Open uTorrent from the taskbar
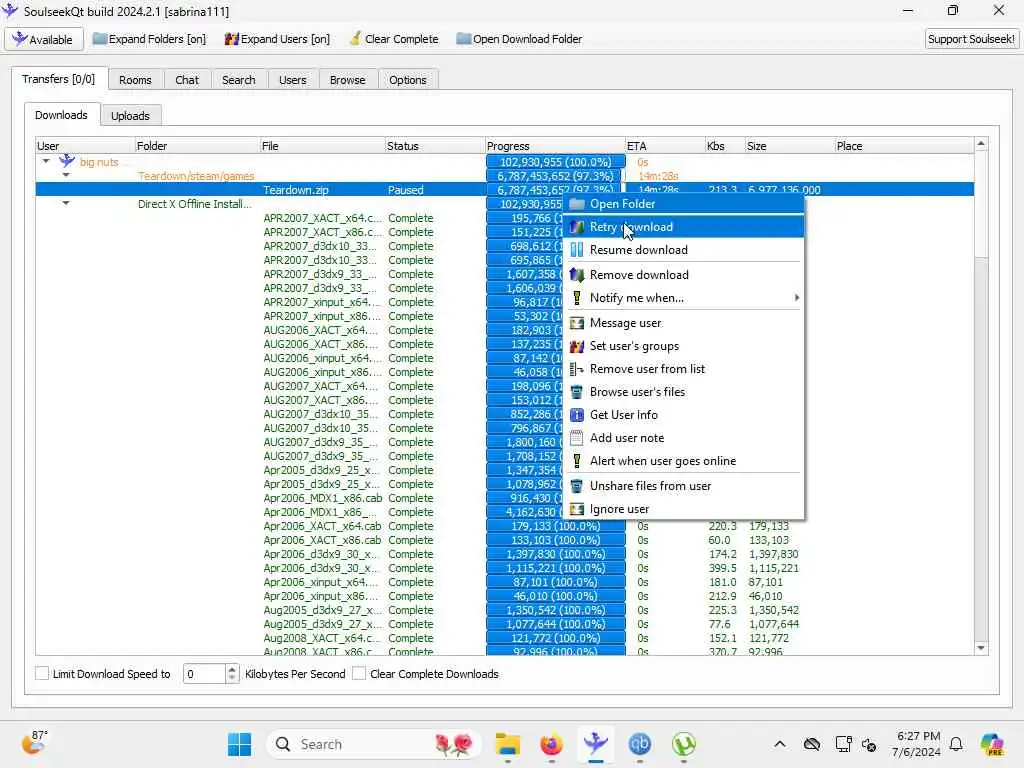1024x768 pixels. point(684,744)
